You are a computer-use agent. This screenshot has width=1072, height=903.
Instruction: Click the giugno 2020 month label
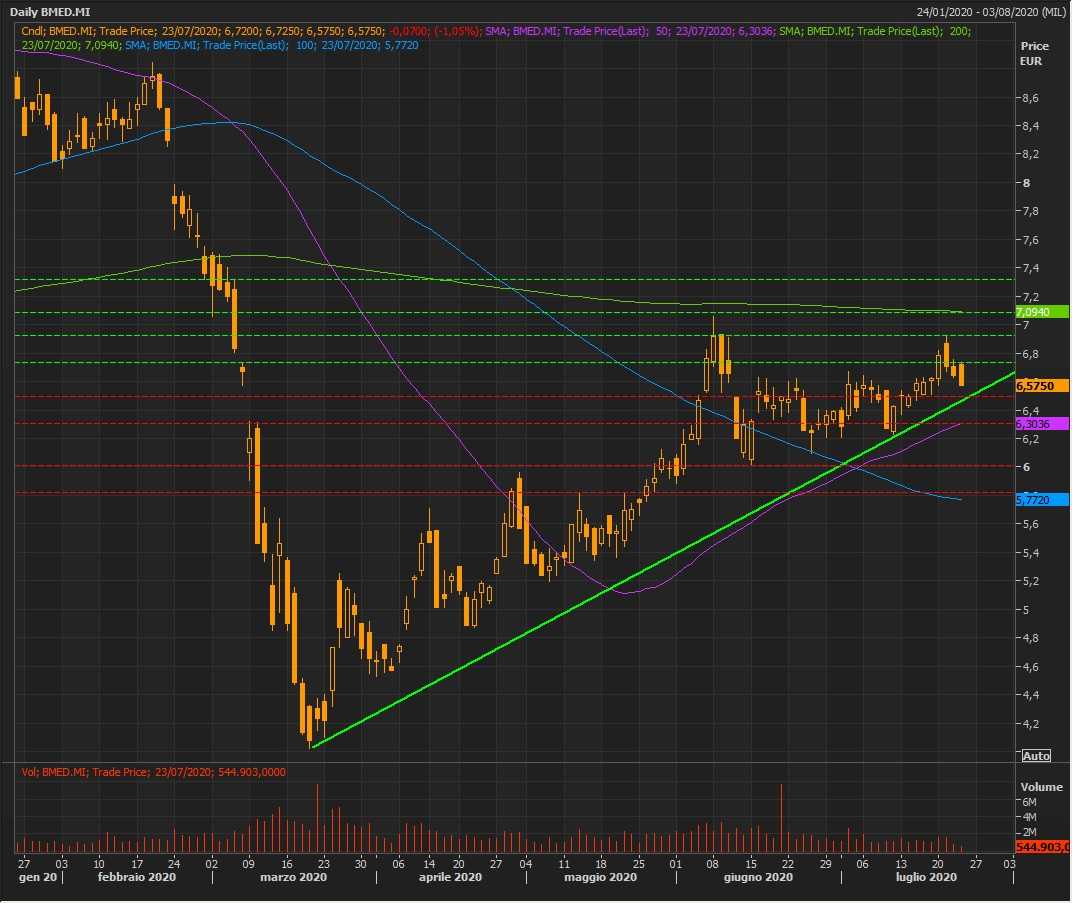click(x=759, y=877)
